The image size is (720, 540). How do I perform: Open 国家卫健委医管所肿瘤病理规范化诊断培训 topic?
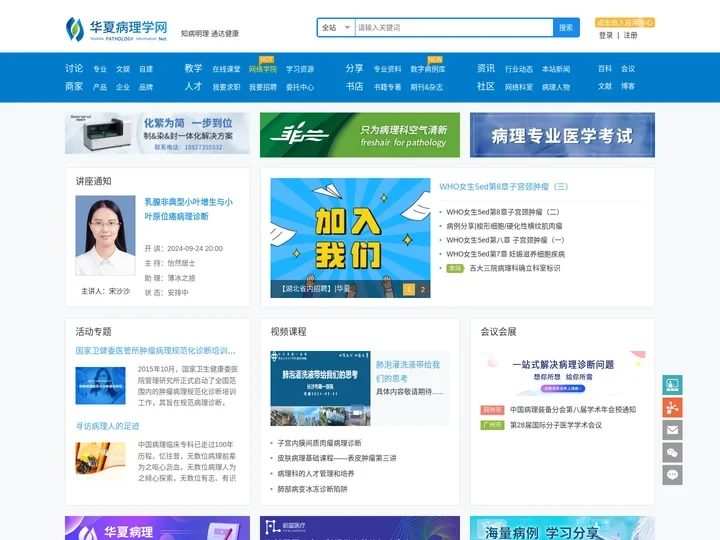(x=155, y=351)
